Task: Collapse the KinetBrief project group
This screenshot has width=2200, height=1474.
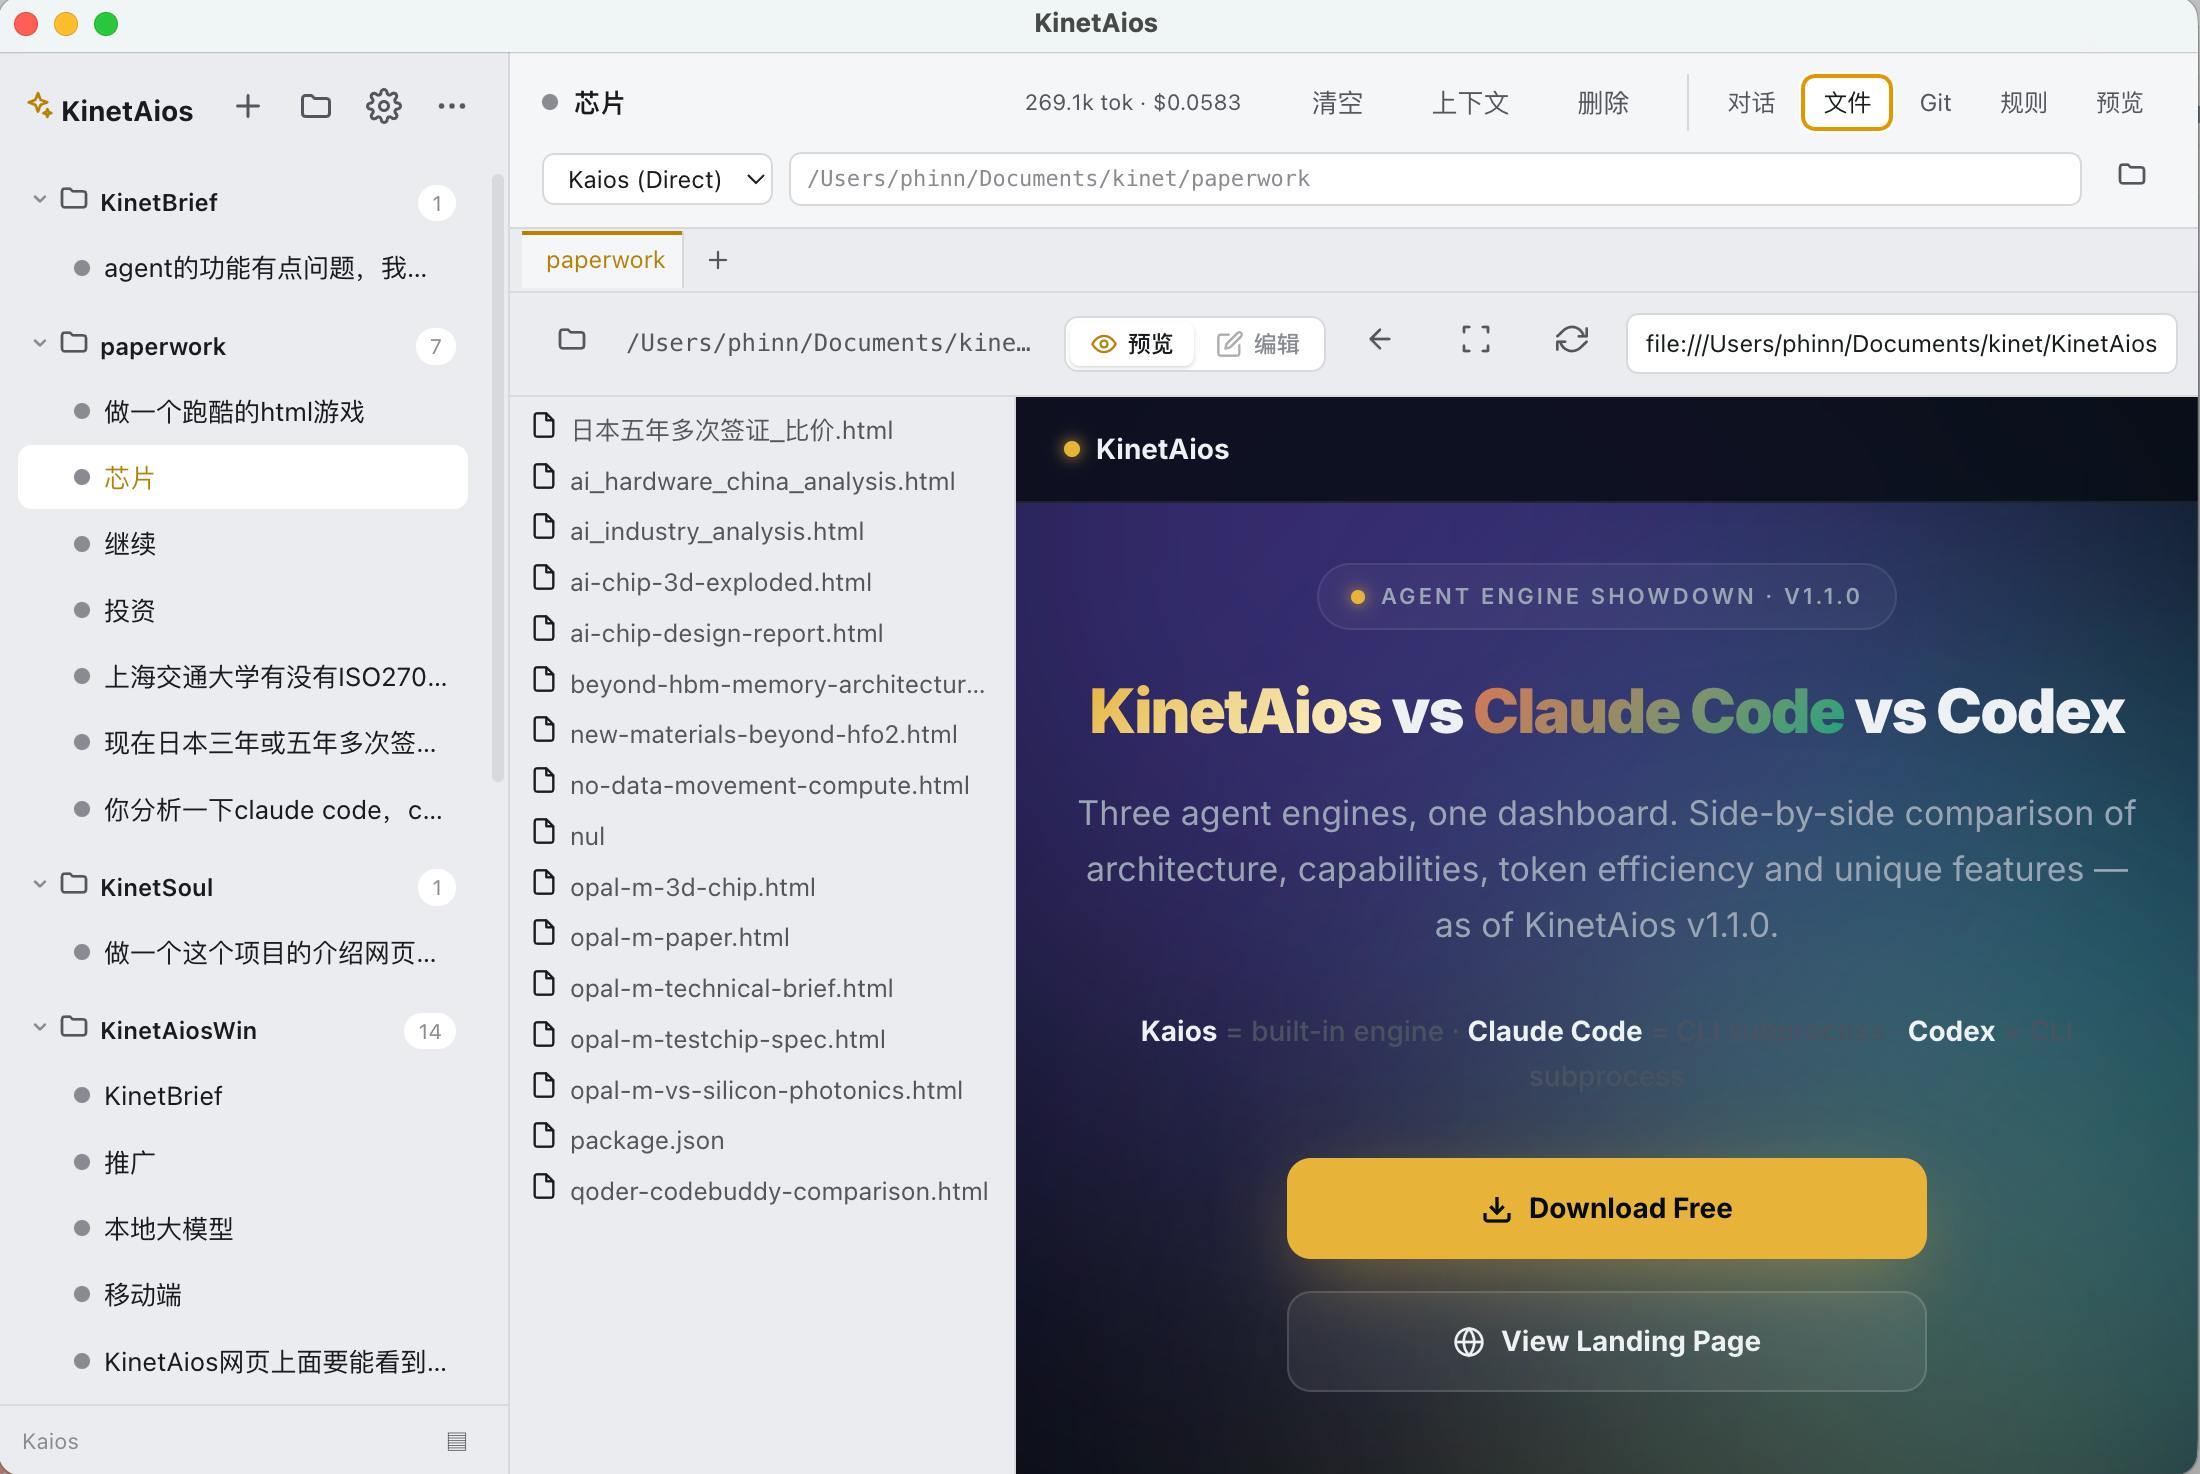Action: click(x=39, y=199)
